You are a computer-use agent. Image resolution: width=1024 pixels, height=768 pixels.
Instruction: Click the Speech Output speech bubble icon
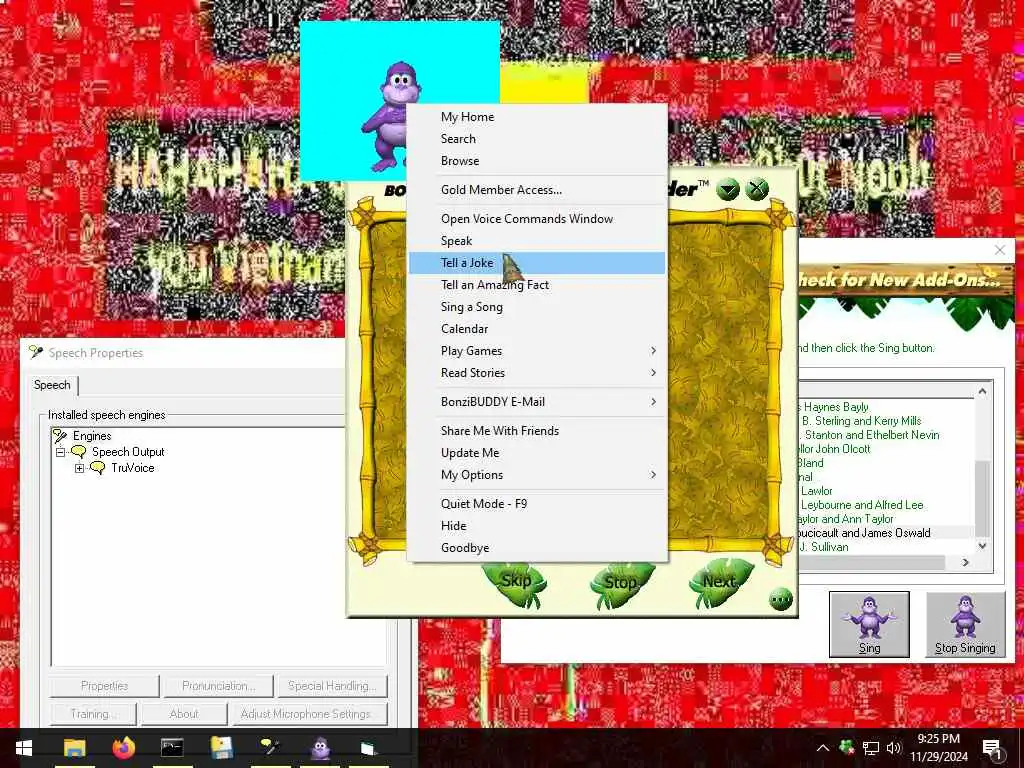(79, 452)
